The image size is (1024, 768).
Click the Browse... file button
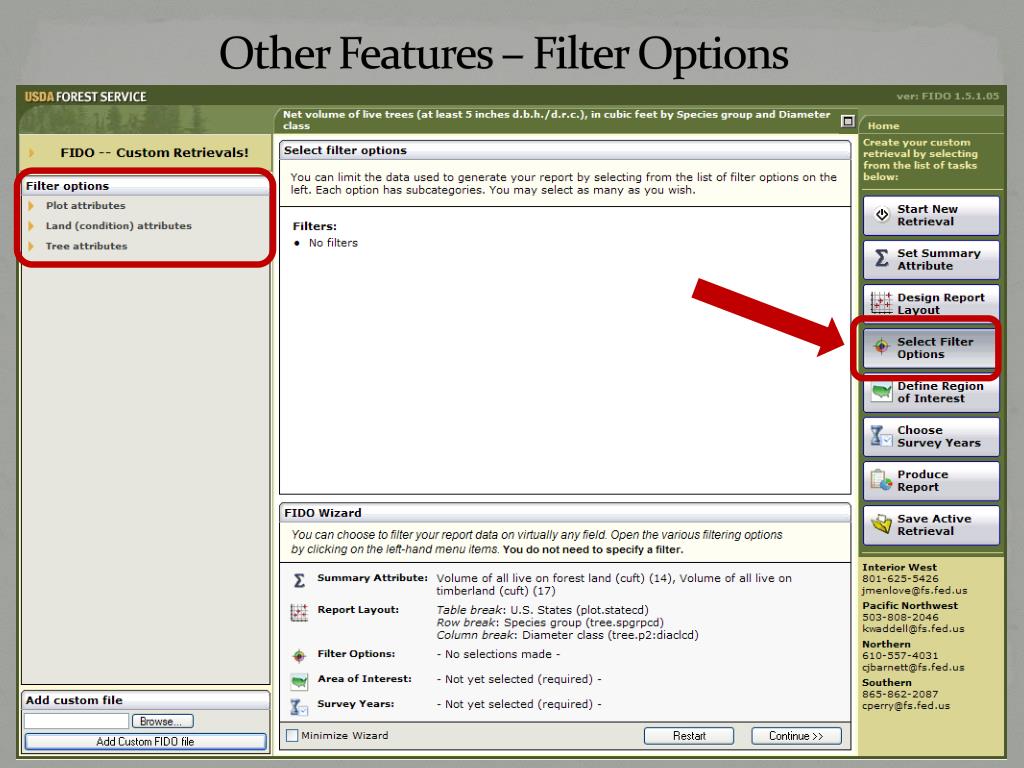pos(163,721)
